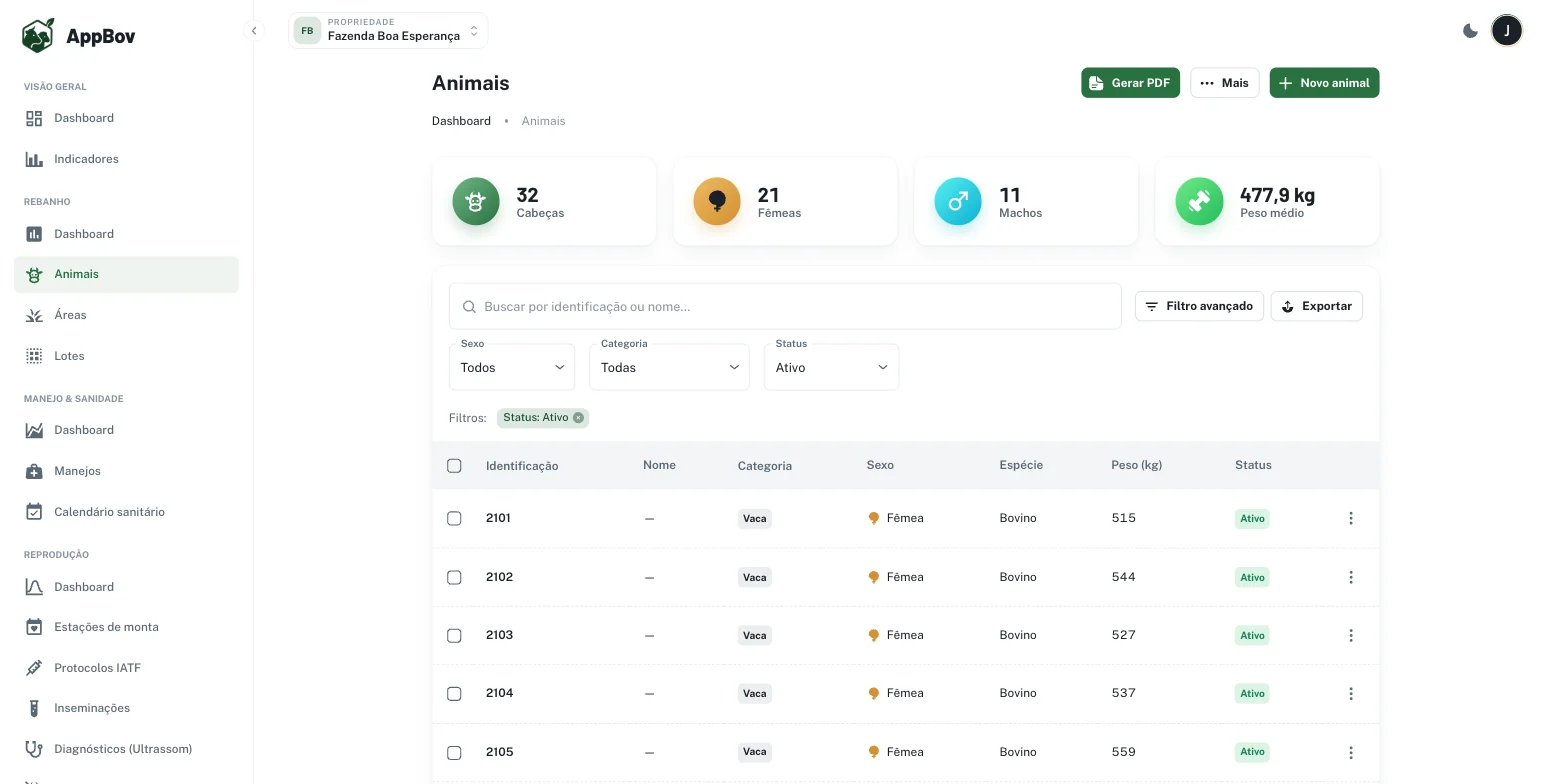The width and height of the screenshot is (1558, 784).
Task: Click the green Cabeças cow icon
Action: coord(476,201)
